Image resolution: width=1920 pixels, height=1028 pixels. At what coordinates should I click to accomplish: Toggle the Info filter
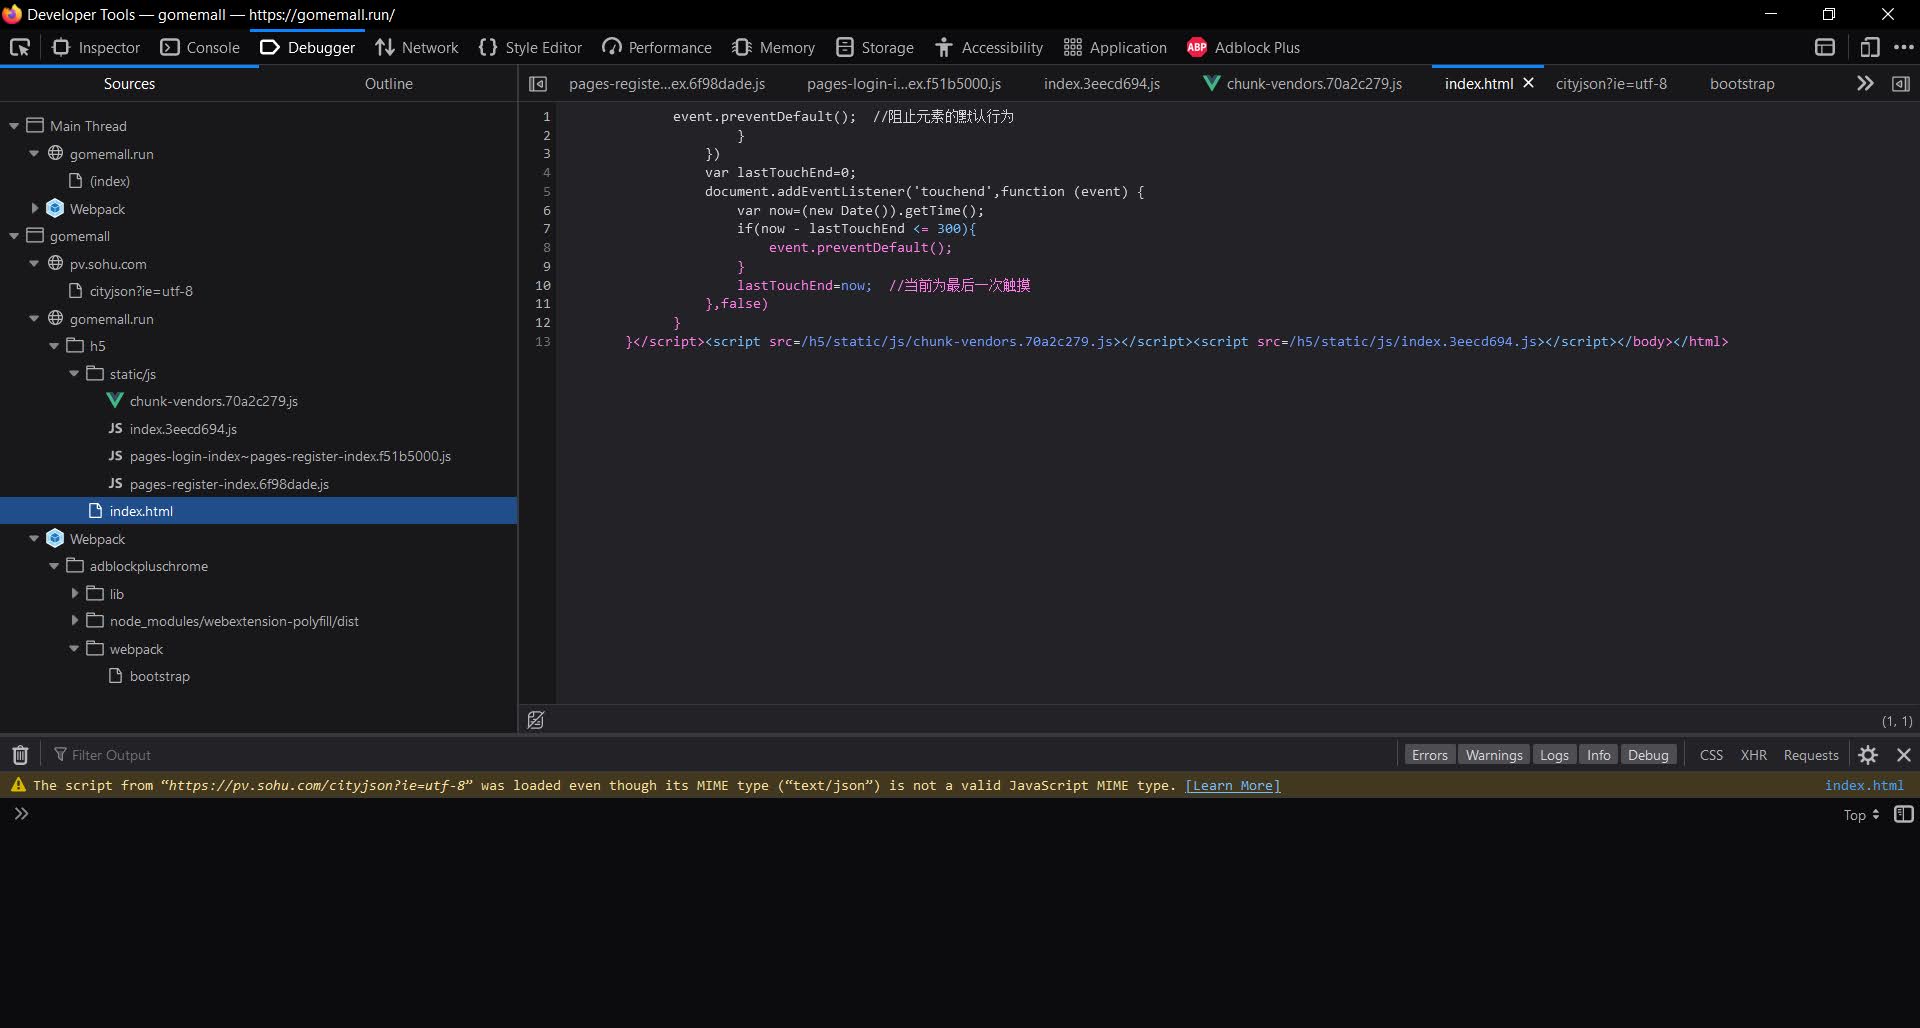point(1598,755)
